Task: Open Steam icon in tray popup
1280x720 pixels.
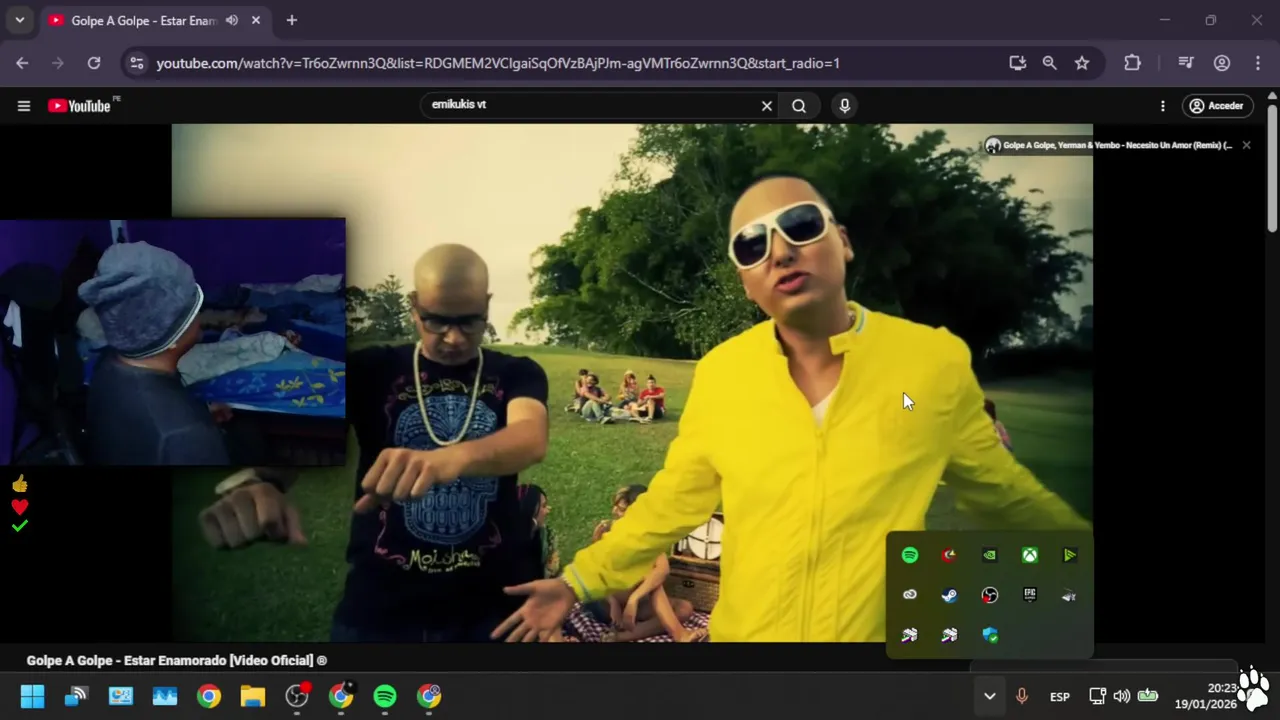Action: (x=950, y=595)
